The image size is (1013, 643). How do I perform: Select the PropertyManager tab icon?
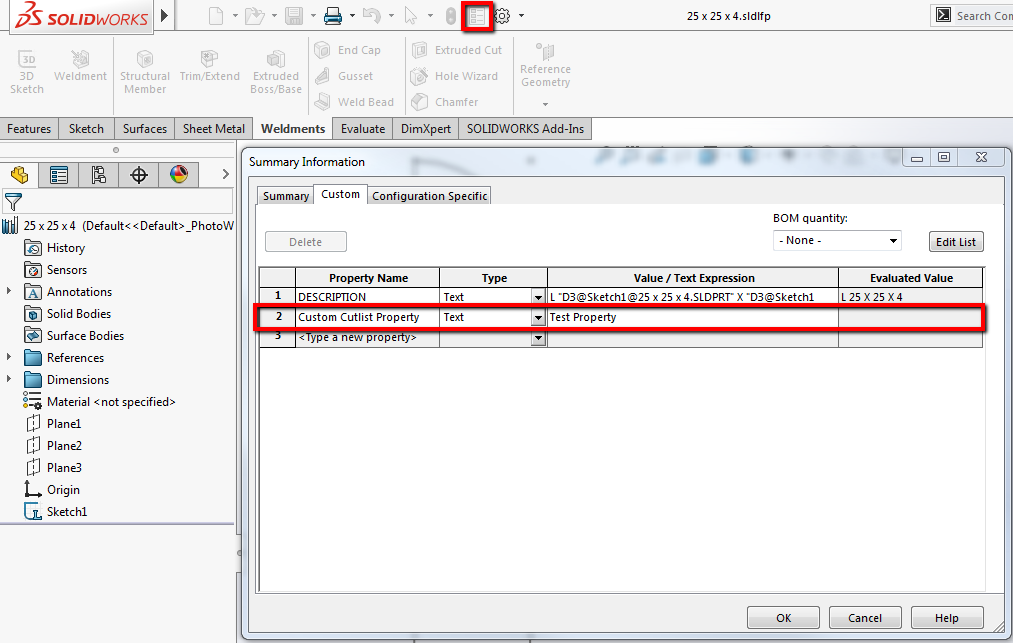click(59, 174)
